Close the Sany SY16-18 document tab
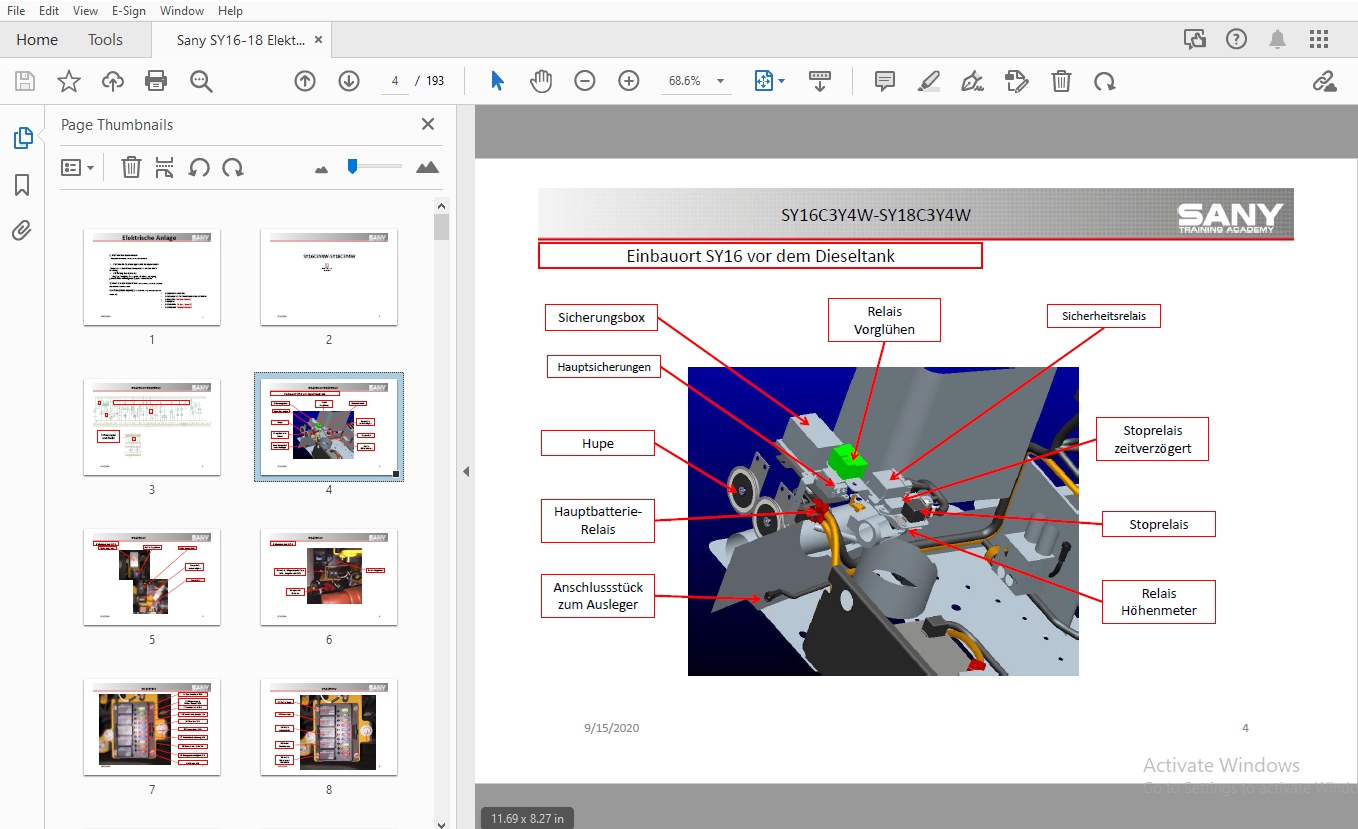This screenshot has width=1358, height=829. [x=319, y=40]
